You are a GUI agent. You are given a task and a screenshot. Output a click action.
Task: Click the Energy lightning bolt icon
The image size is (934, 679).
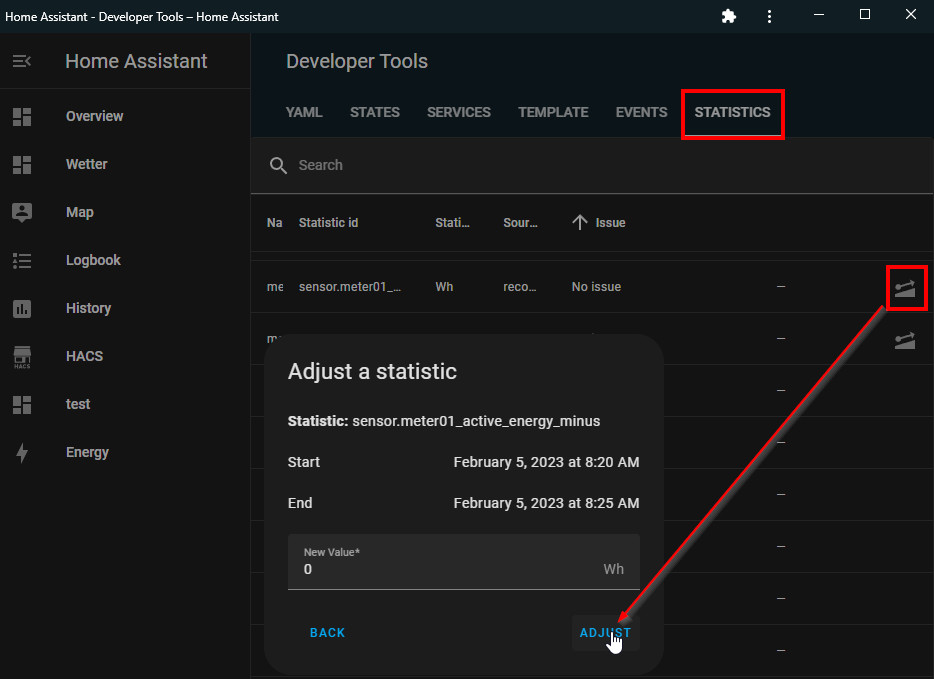point(22,452)
